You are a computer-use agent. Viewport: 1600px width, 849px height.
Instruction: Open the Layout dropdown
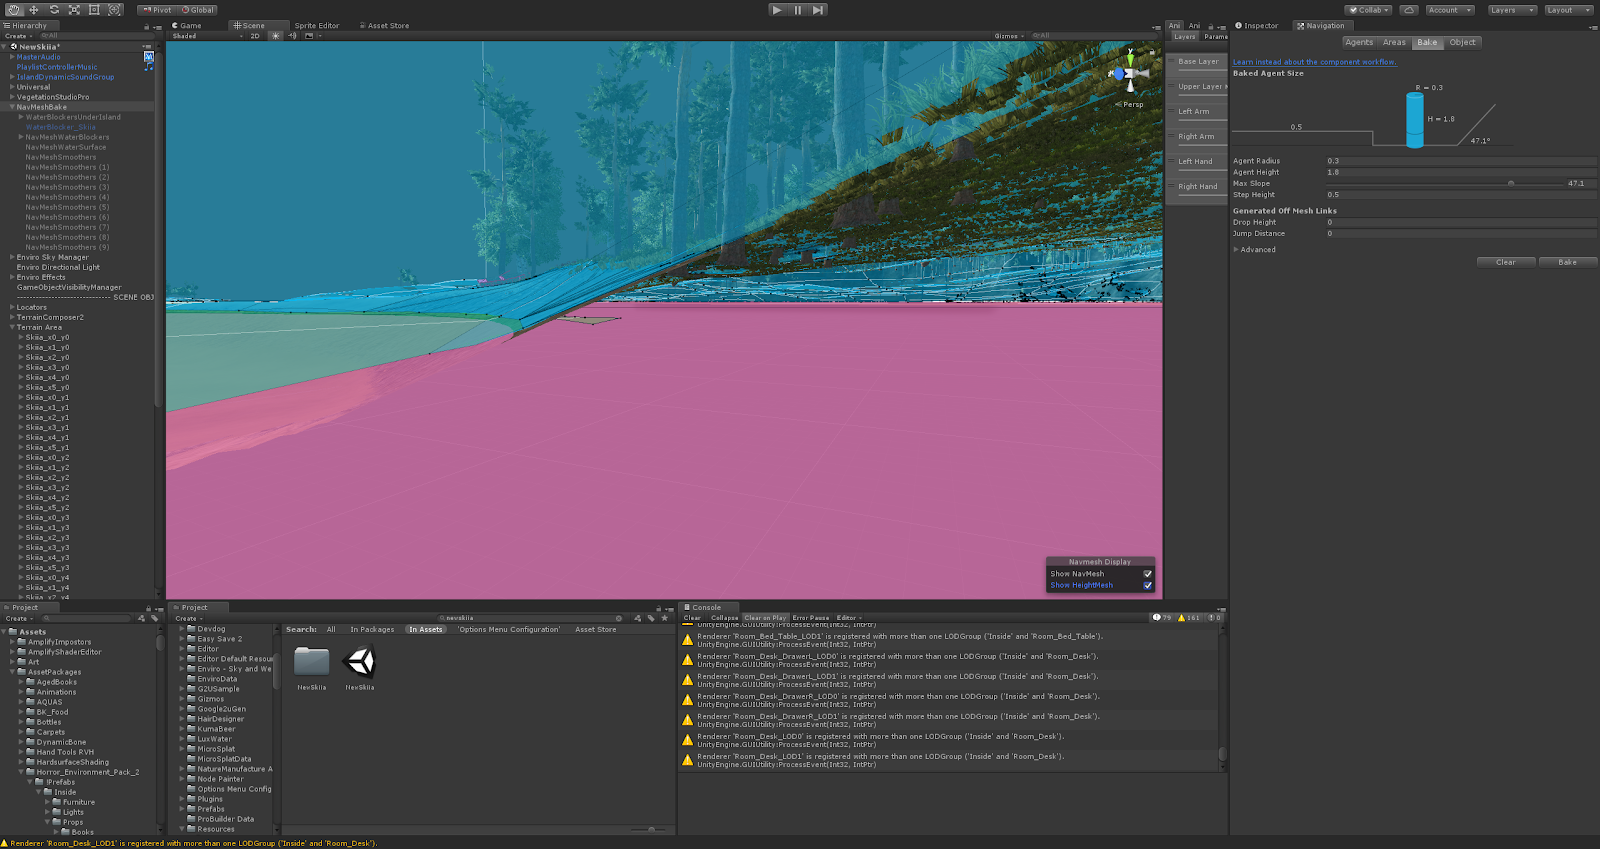pyautogui.click(x=1568, y=10)
